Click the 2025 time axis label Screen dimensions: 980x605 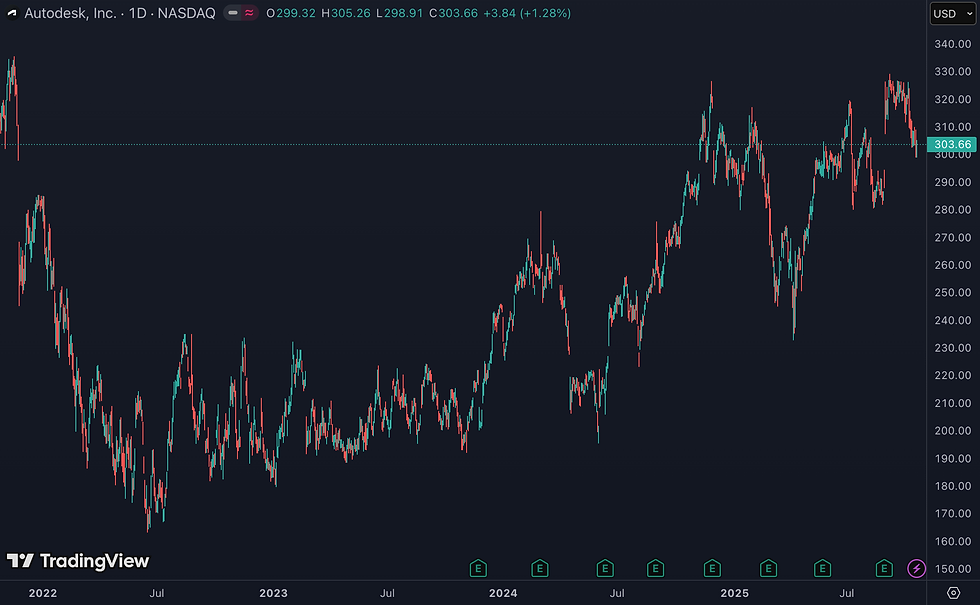(x=734, y=593)
